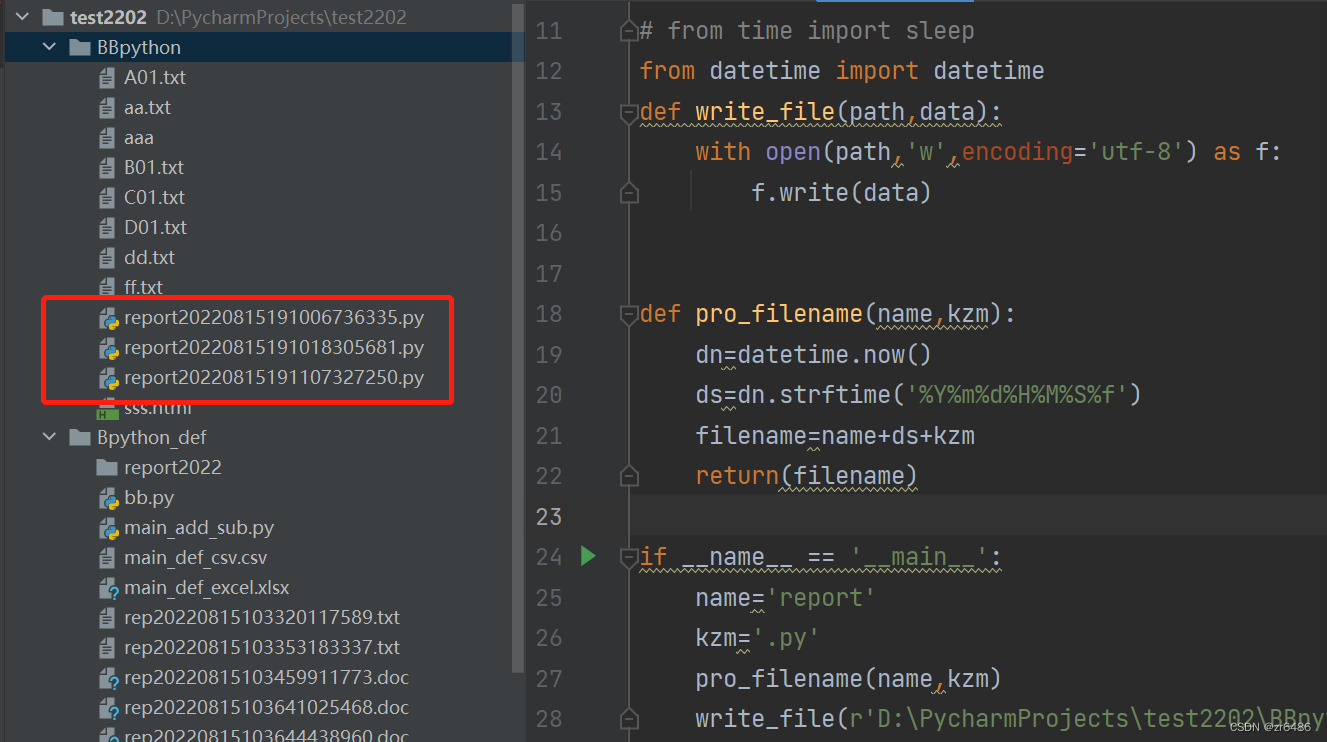Image resolution: width=1327 pixels, height=742 pixels.
Task: Click the A01.txt file icon
Action: pos(107,77)
